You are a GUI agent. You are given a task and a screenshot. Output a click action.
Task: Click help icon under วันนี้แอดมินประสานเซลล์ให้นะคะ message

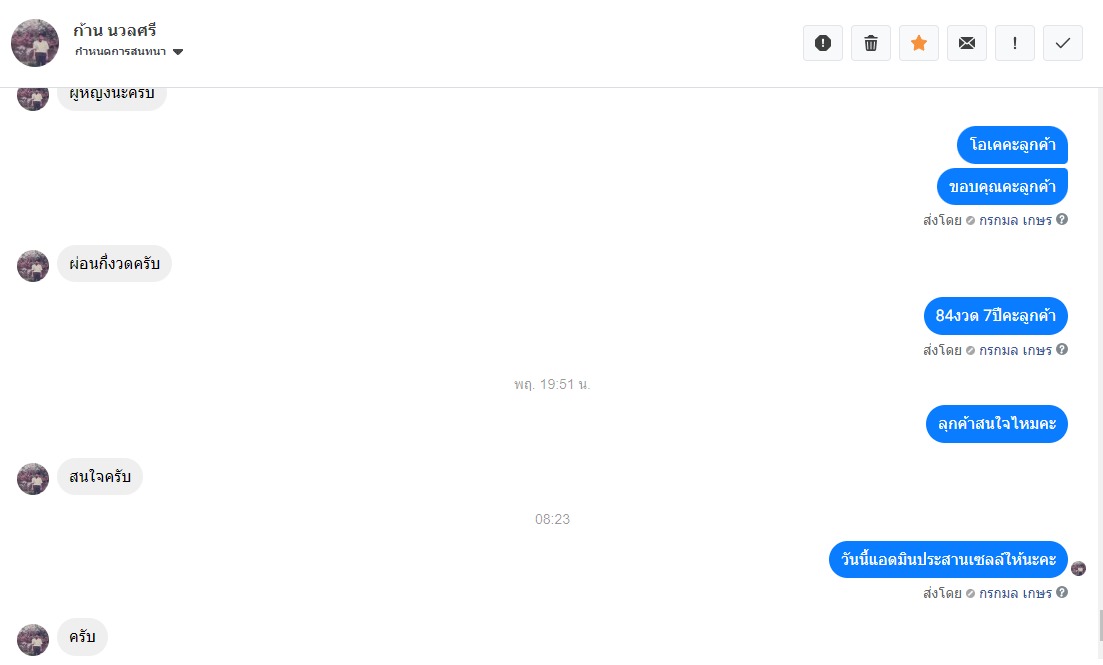pyautogui.click(x=1062, y=593)
